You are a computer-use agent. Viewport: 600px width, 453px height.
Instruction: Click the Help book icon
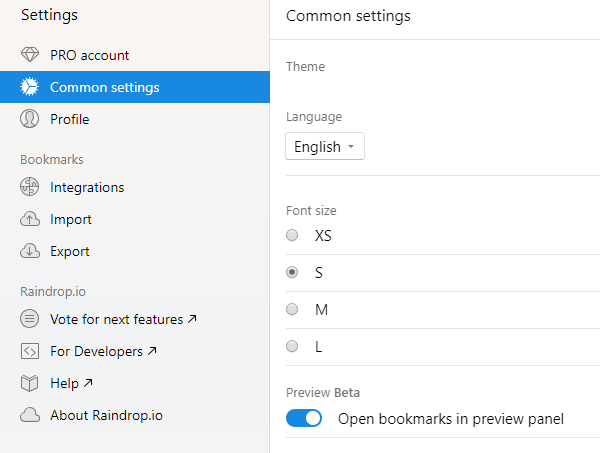(29, 383)
